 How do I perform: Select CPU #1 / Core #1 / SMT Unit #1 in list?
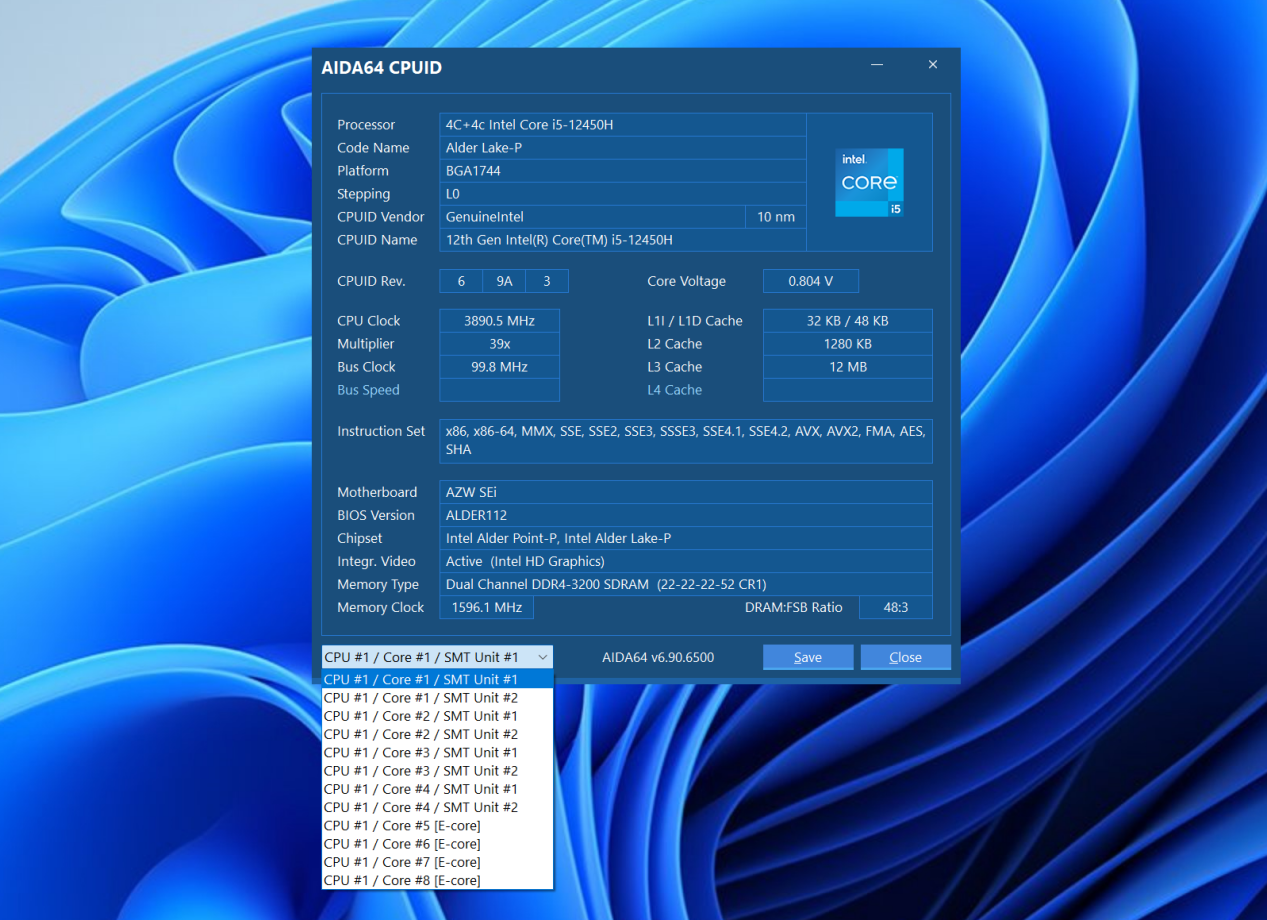tap(437, 679)
